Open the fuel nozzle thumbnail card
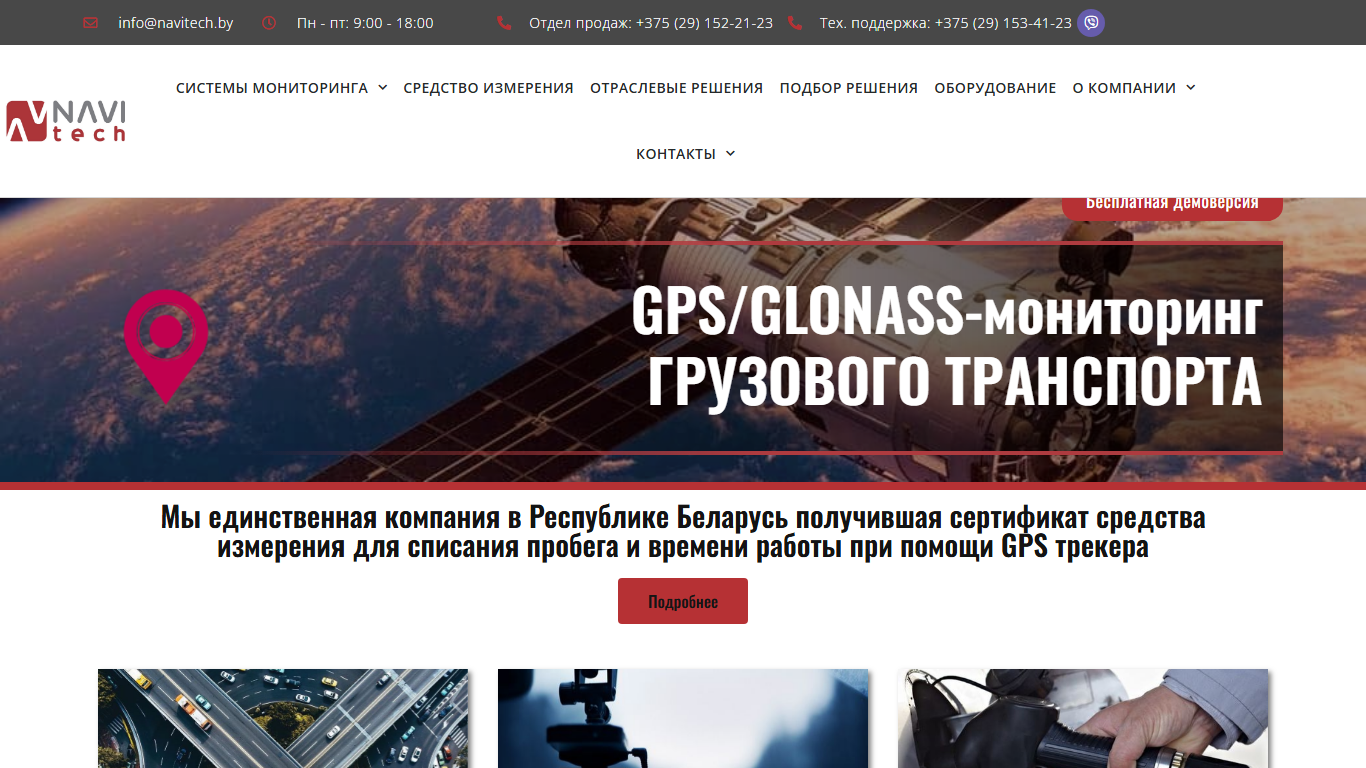The width and height of the screenshot is (1366, 768). (1083, 719)
